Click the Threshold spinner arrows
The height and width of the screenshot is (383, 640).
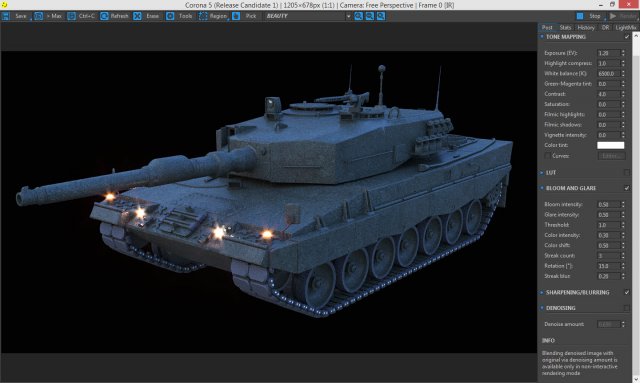(x=623, y=225)
